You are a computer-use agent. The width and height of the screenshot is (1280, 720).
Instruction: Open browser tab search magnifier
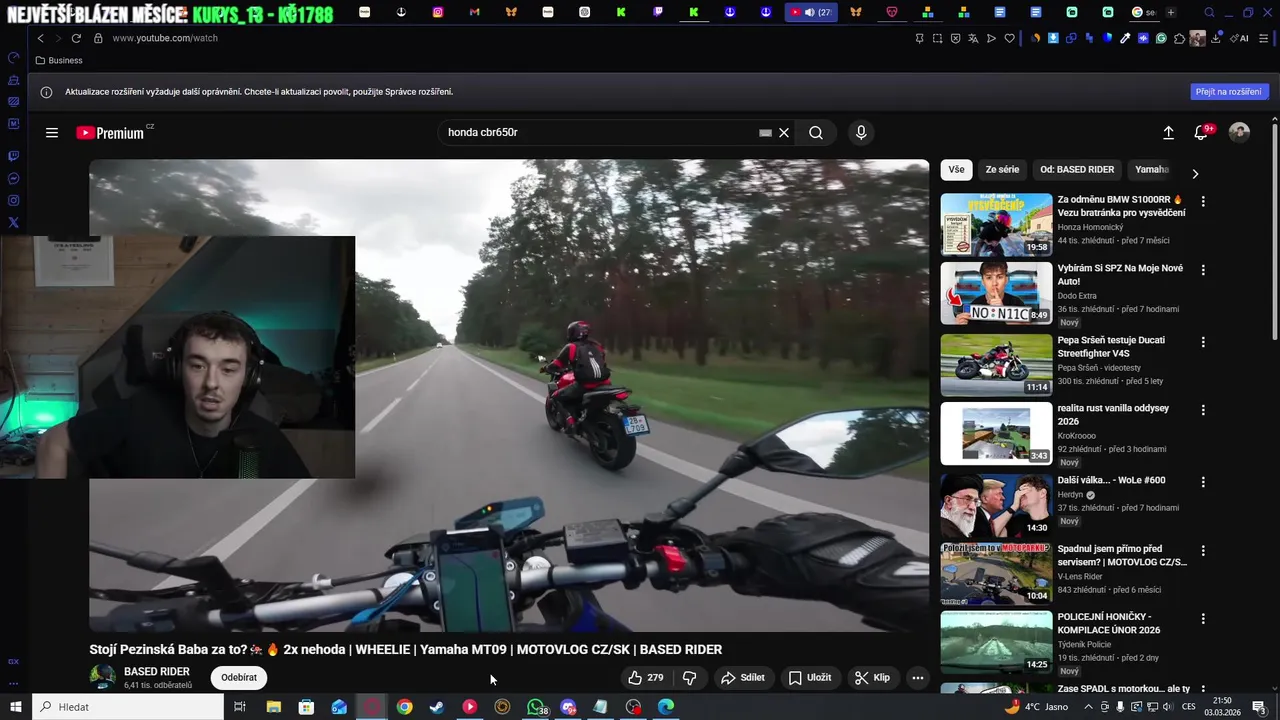click(1209, 12)
